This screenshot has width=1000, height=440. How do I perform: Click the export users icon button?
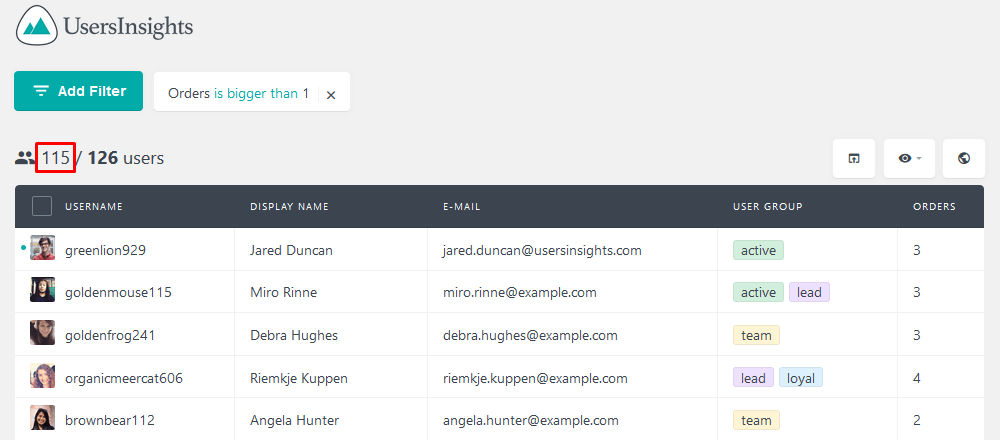pyautogui.click(x=854, y=158)
